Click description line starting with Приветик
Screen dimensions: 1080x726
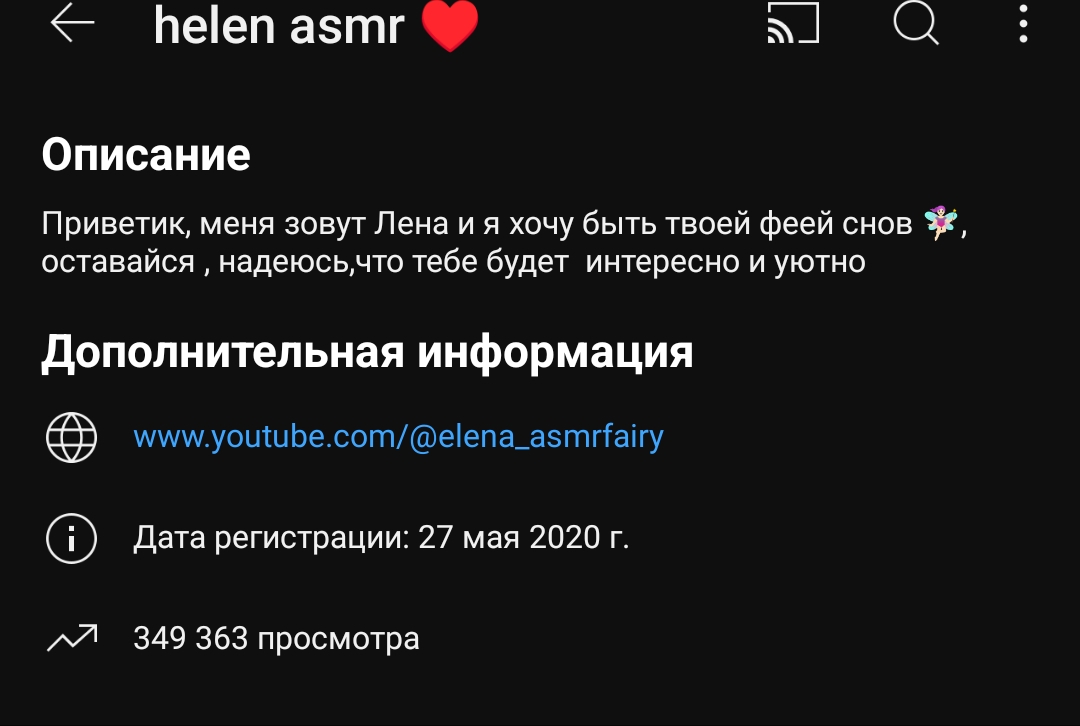[504, 223]
